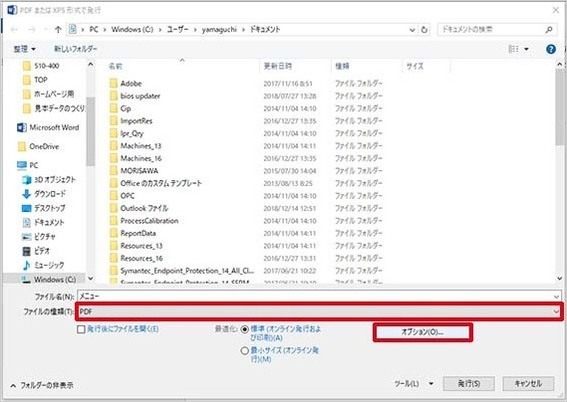Click the オプション button
The image size is (567, 402).
pos(423,332)
